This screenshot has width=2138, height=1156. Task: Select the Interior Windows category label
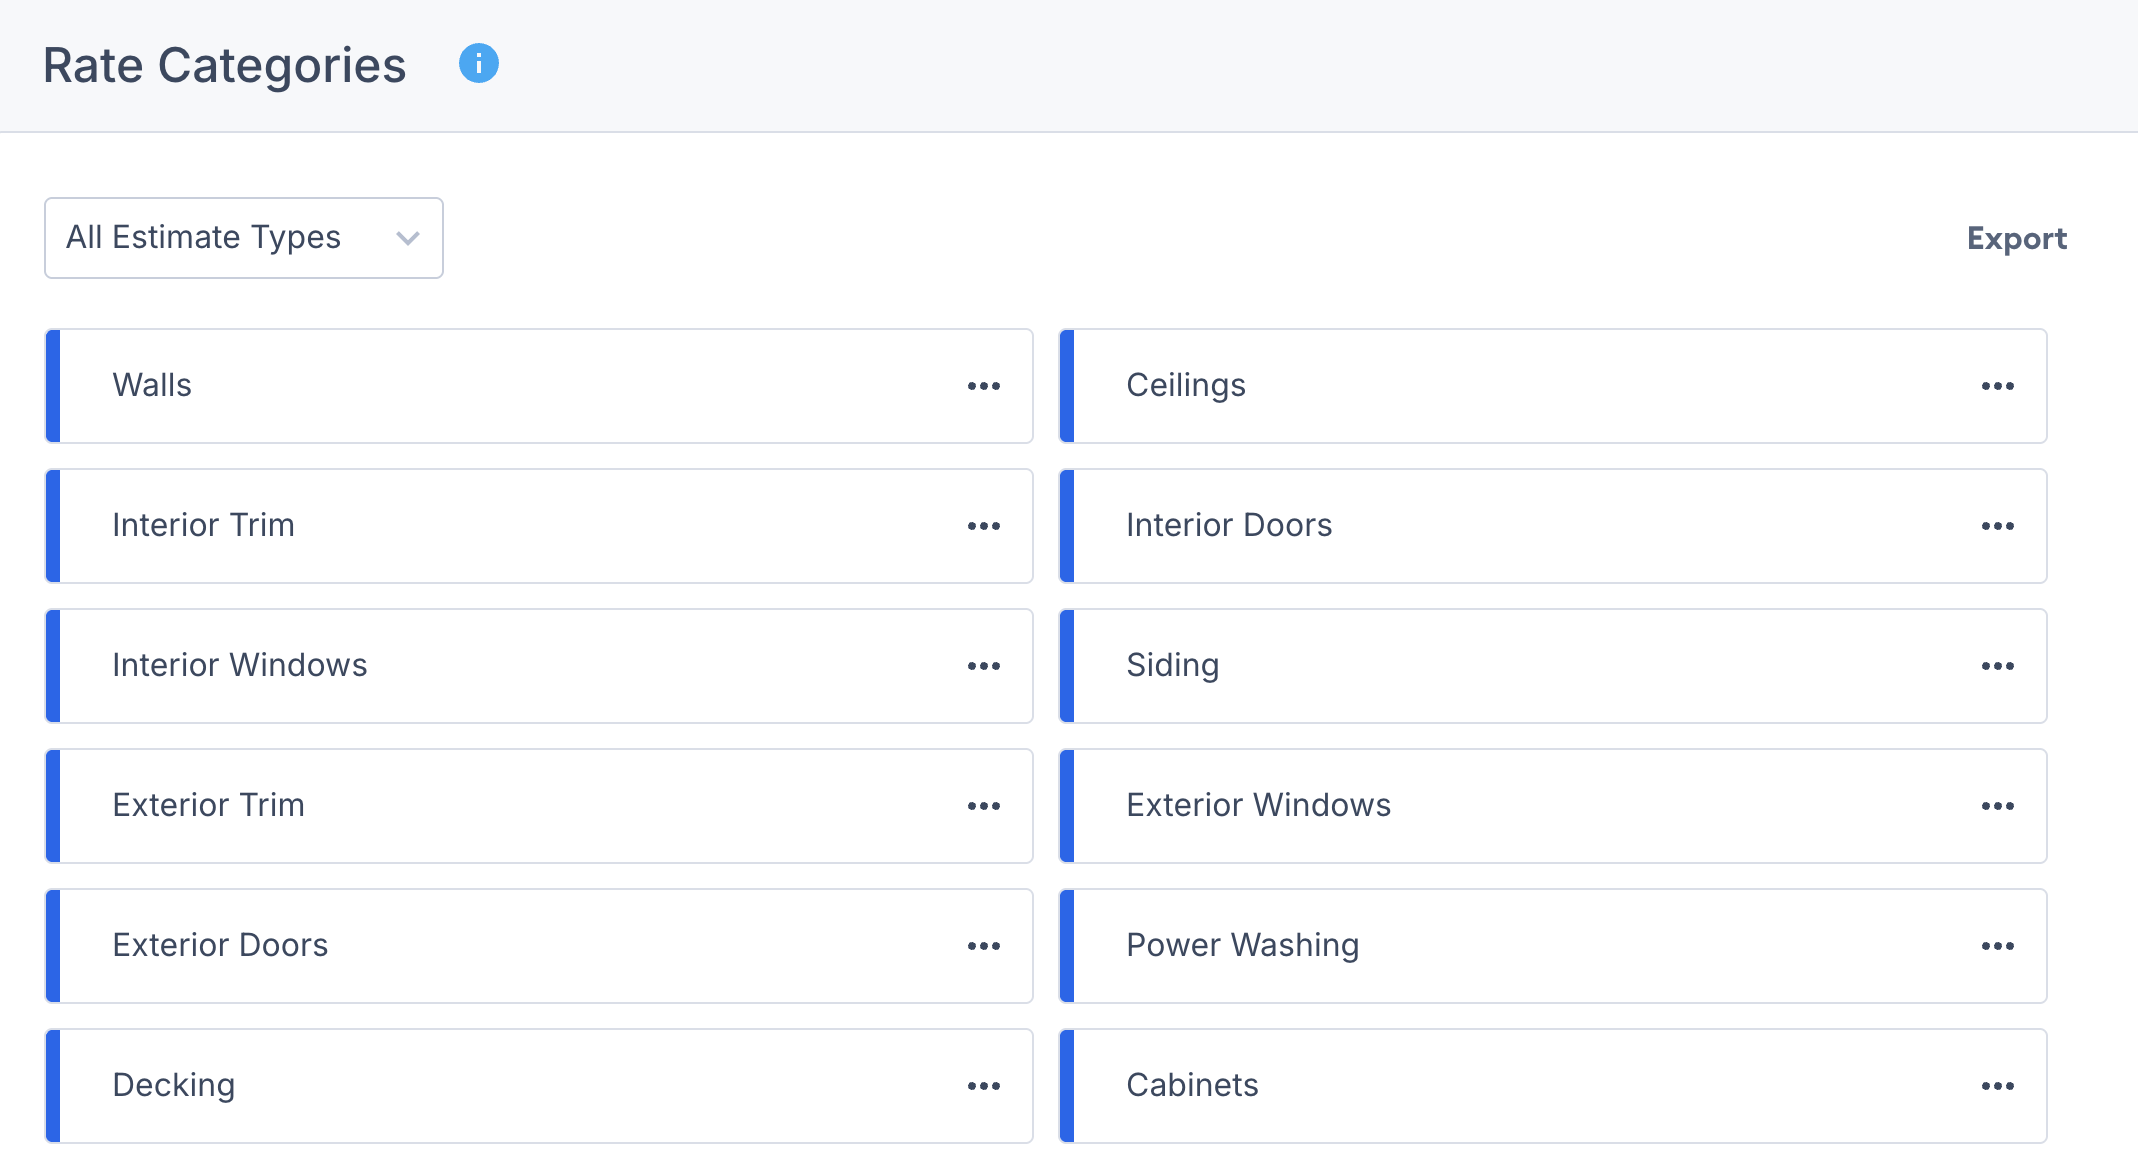(x=240, y=665)
